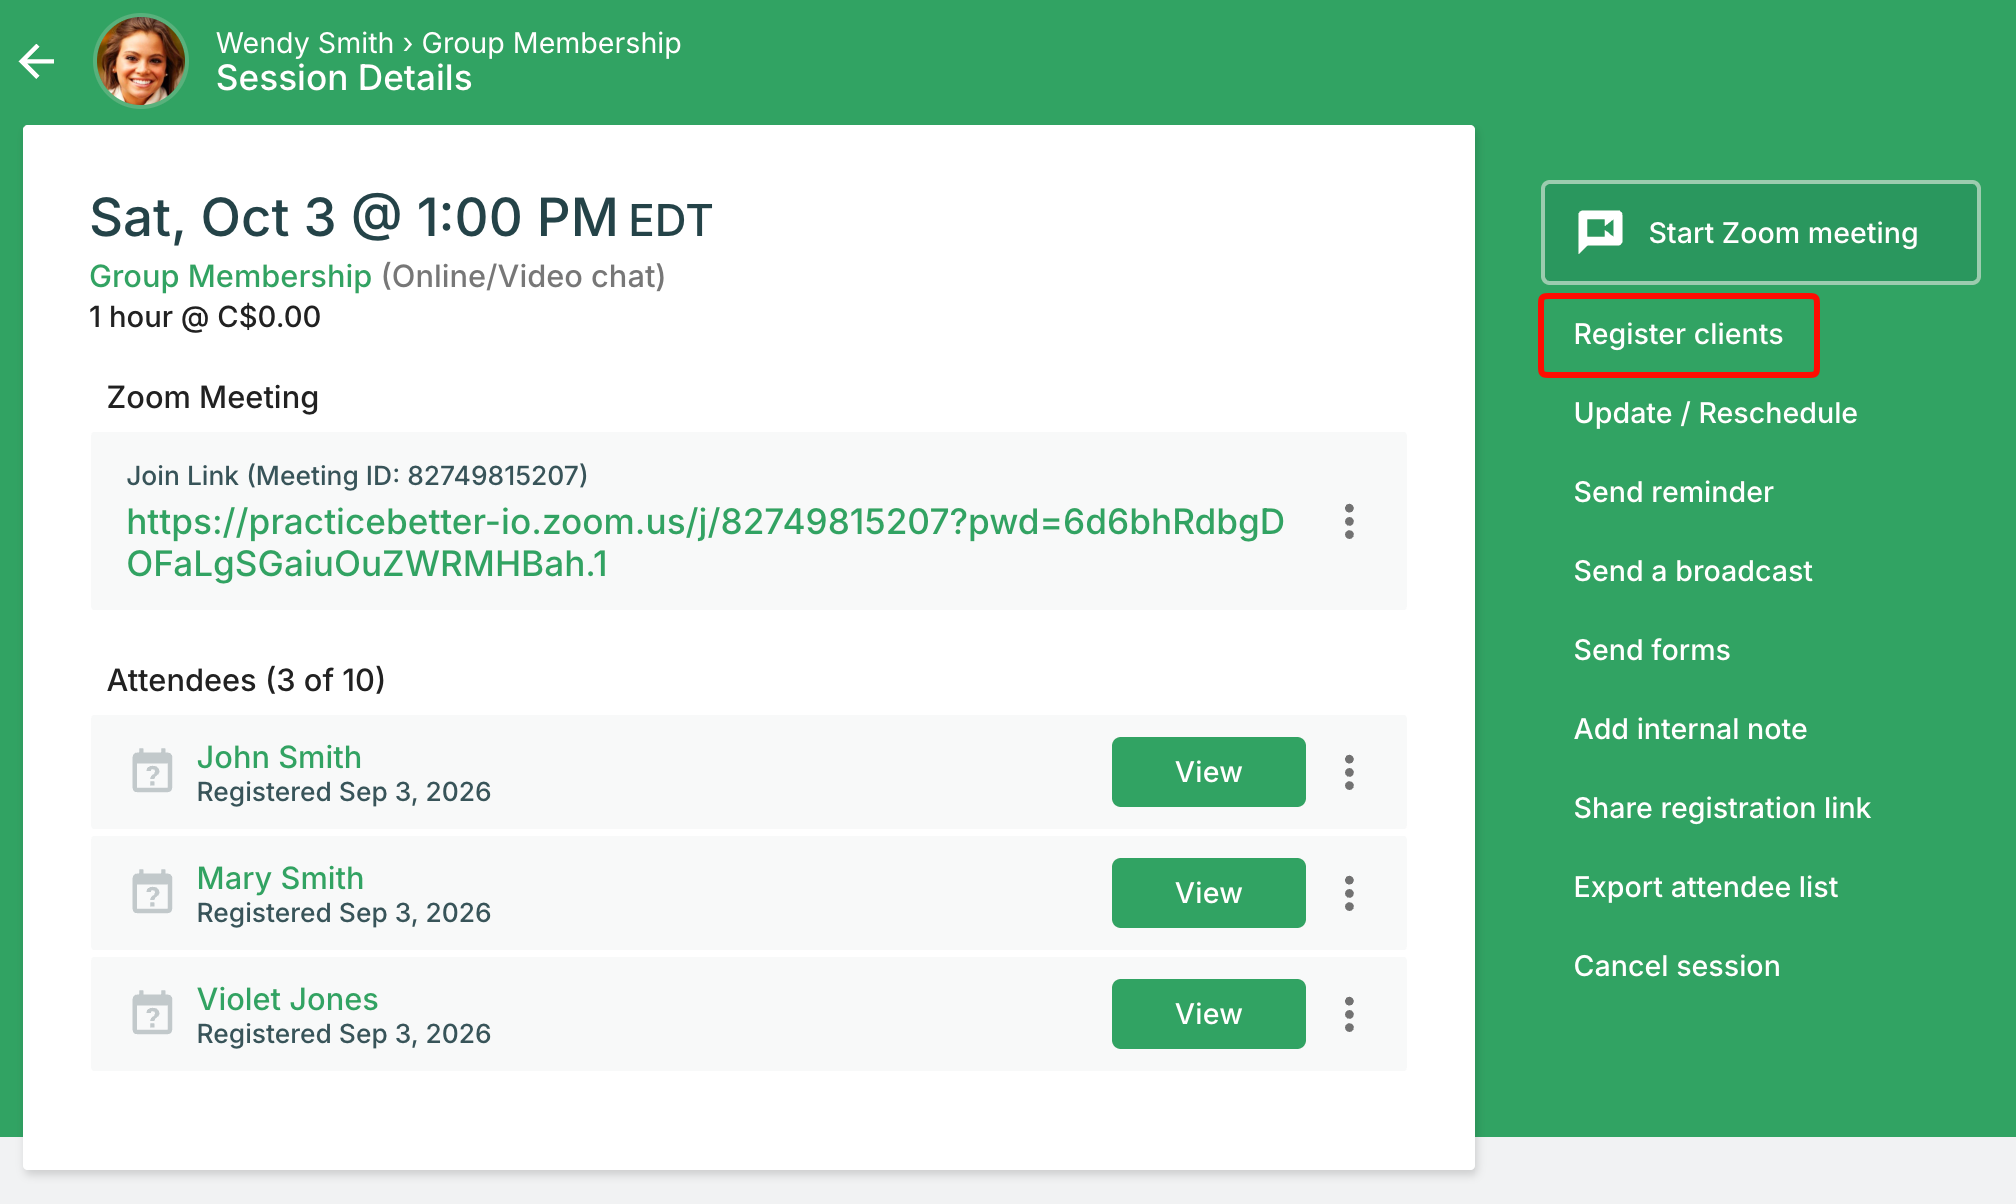The width and height of the screenshot is (2016, 1204).
Task: Select Register clients action
Action: 1678,334
